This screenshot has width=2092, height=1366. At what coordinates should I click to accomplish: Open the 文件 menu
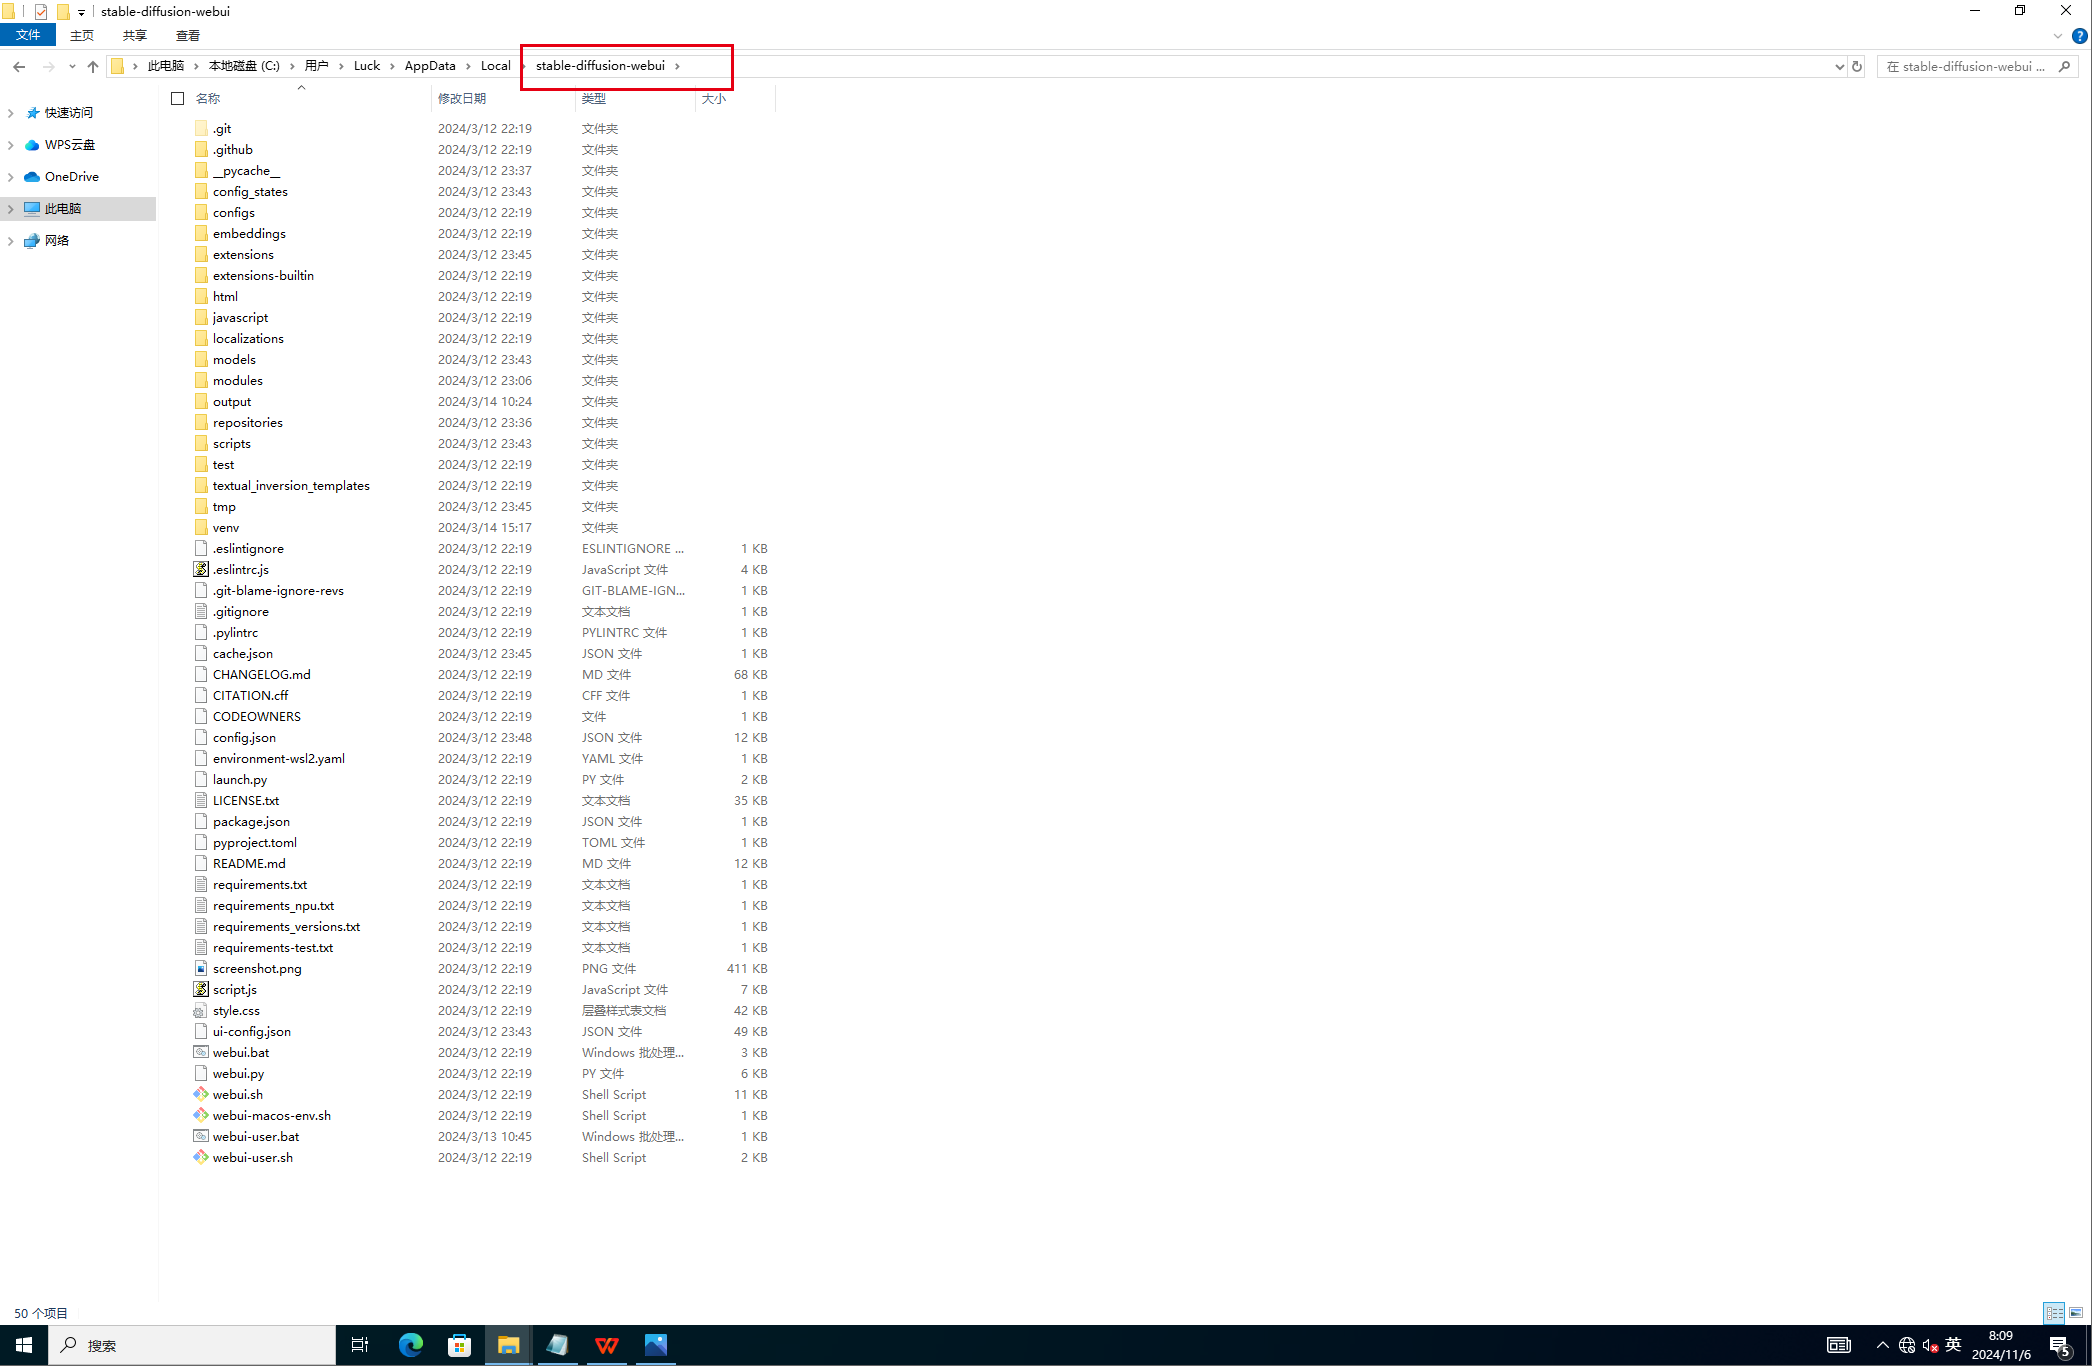[x=28, y=35]
